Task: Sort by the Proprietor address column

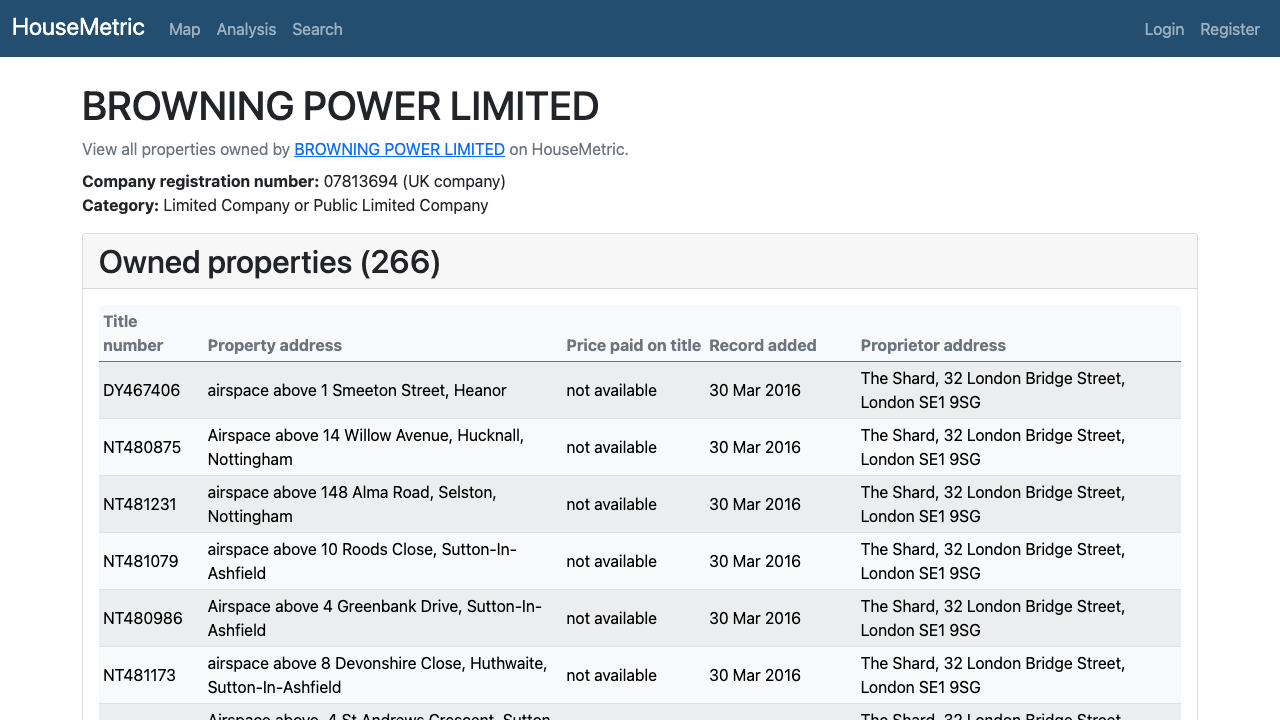Action: click(933, 345)
